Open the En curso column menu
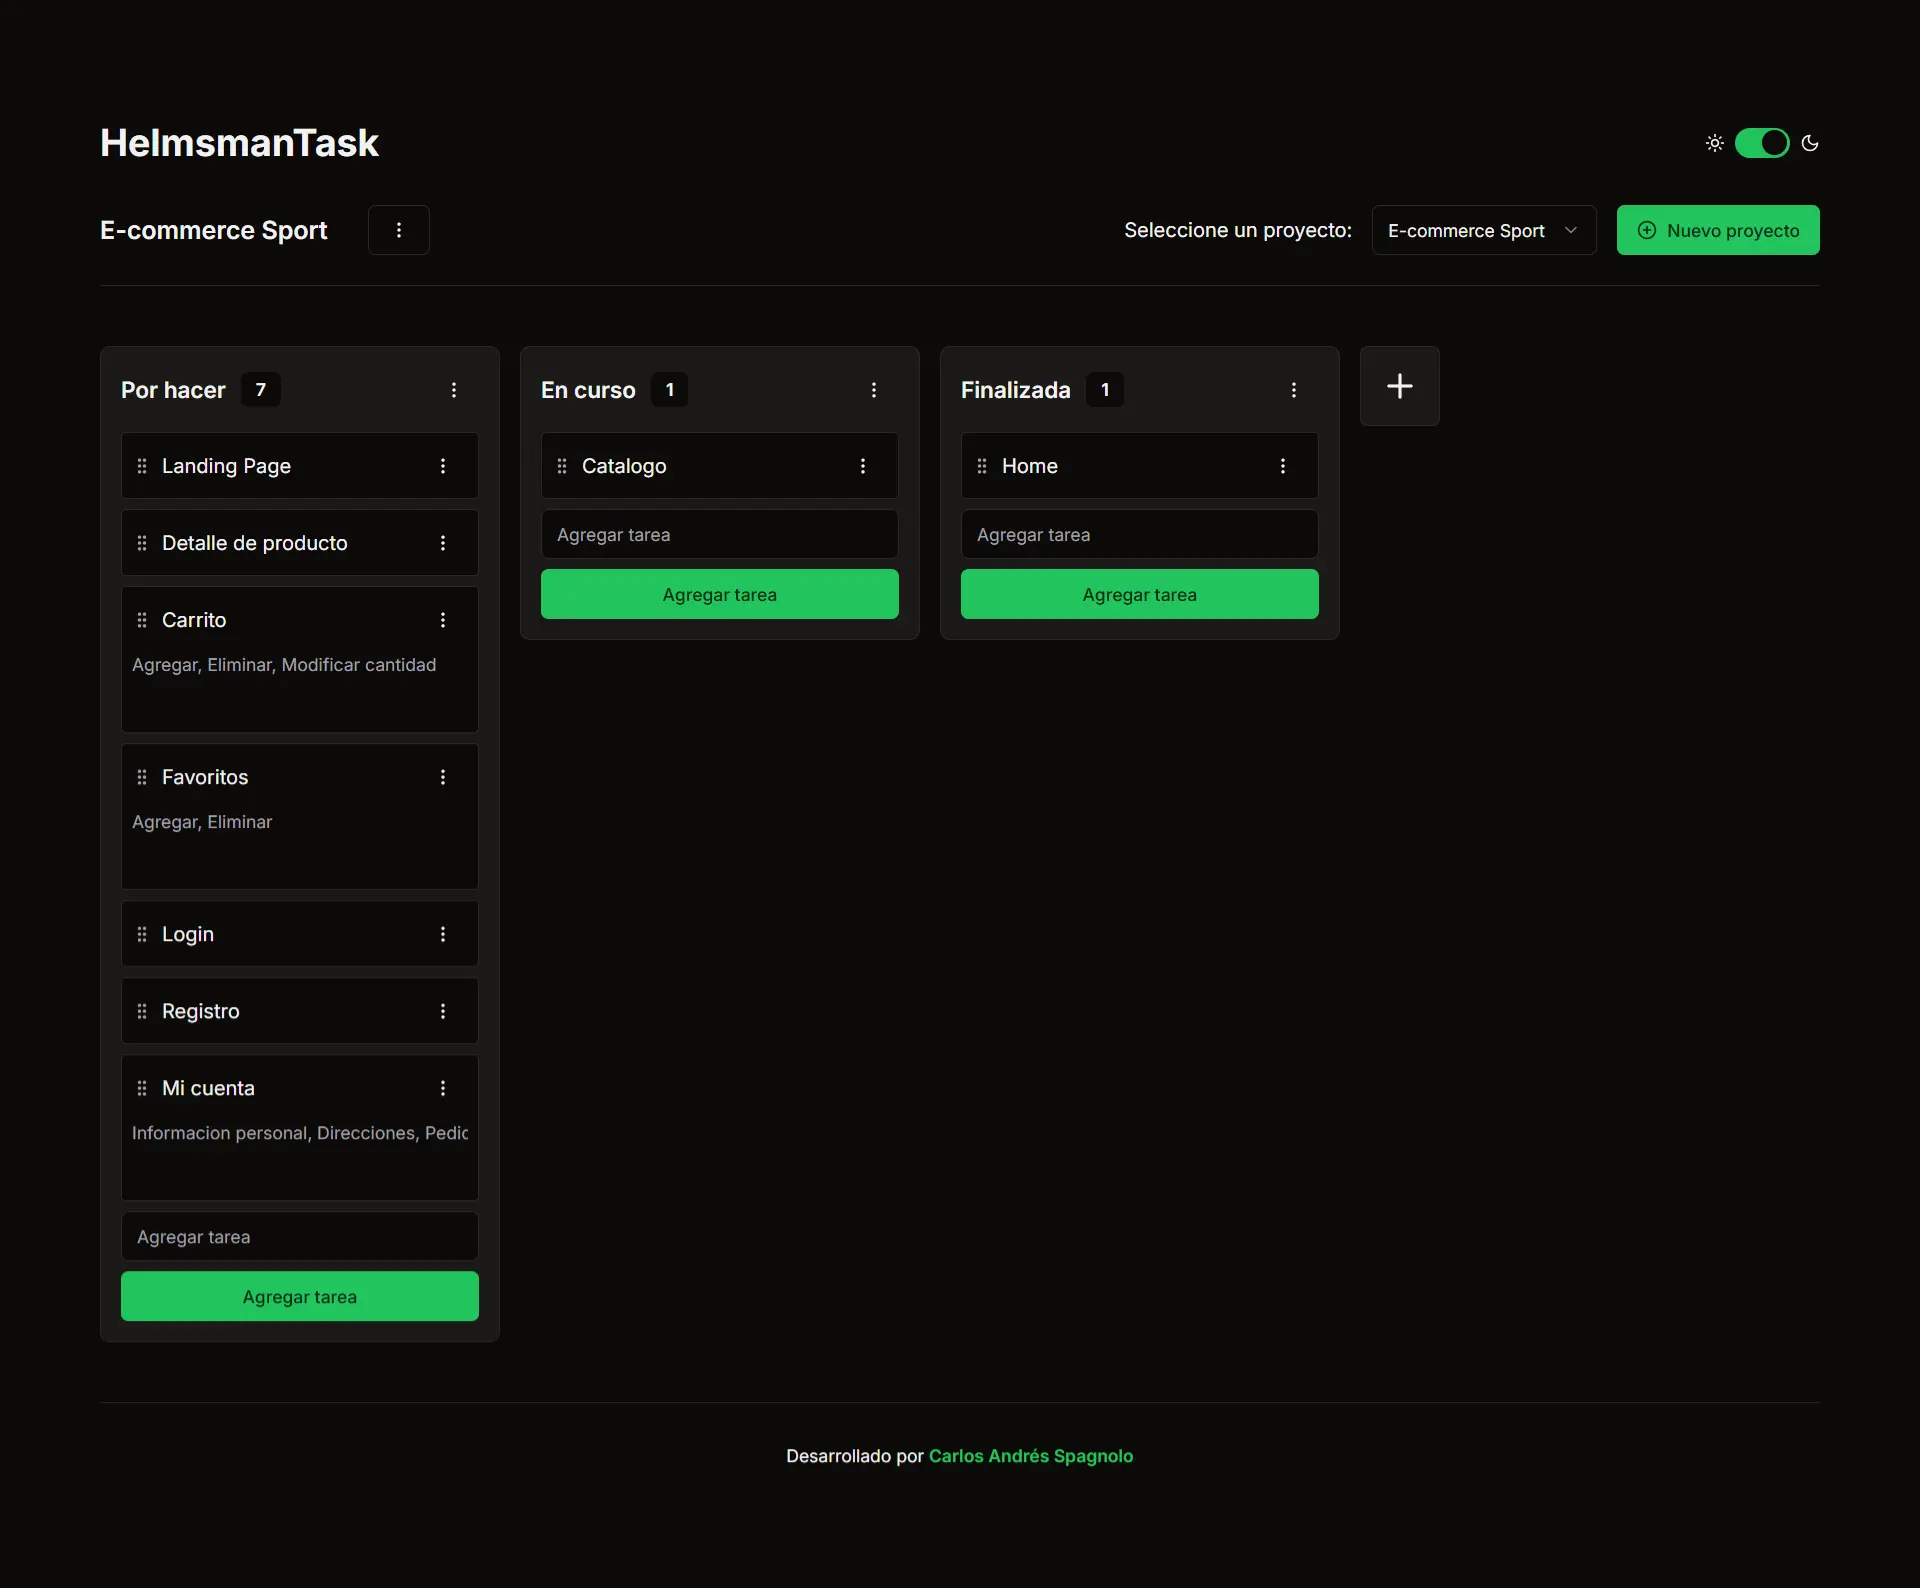This screenshot has width=1920, height=1588. coord(874,390)
